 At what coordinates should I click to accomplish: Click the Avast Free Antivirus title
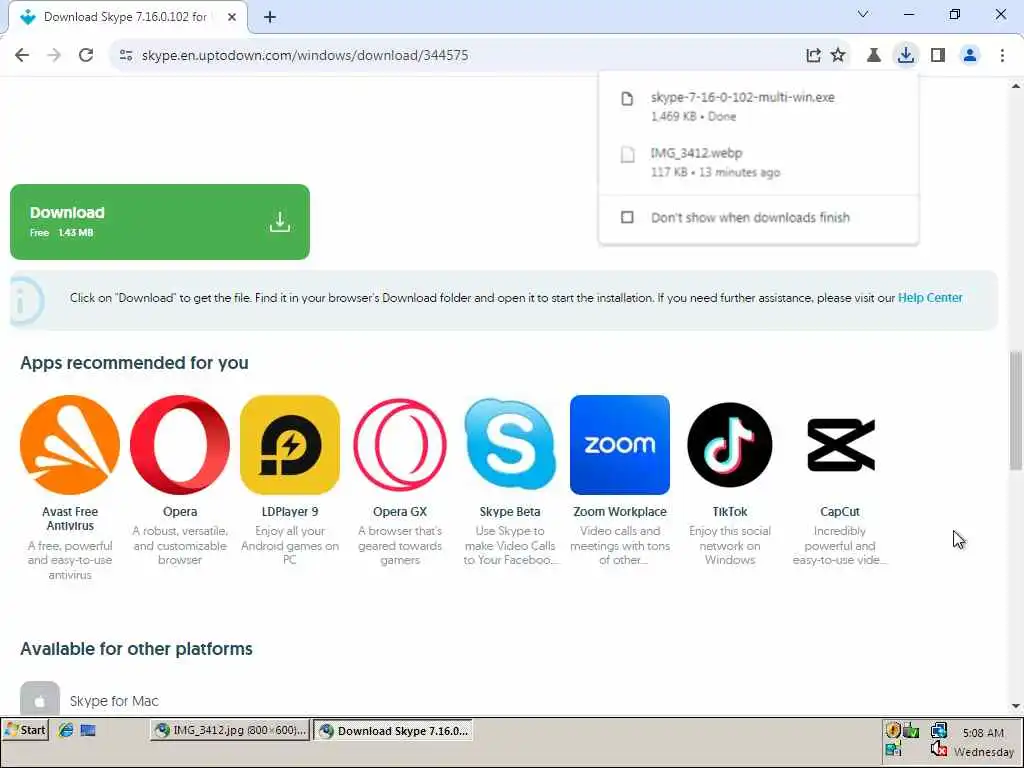(x=70, y=519)
